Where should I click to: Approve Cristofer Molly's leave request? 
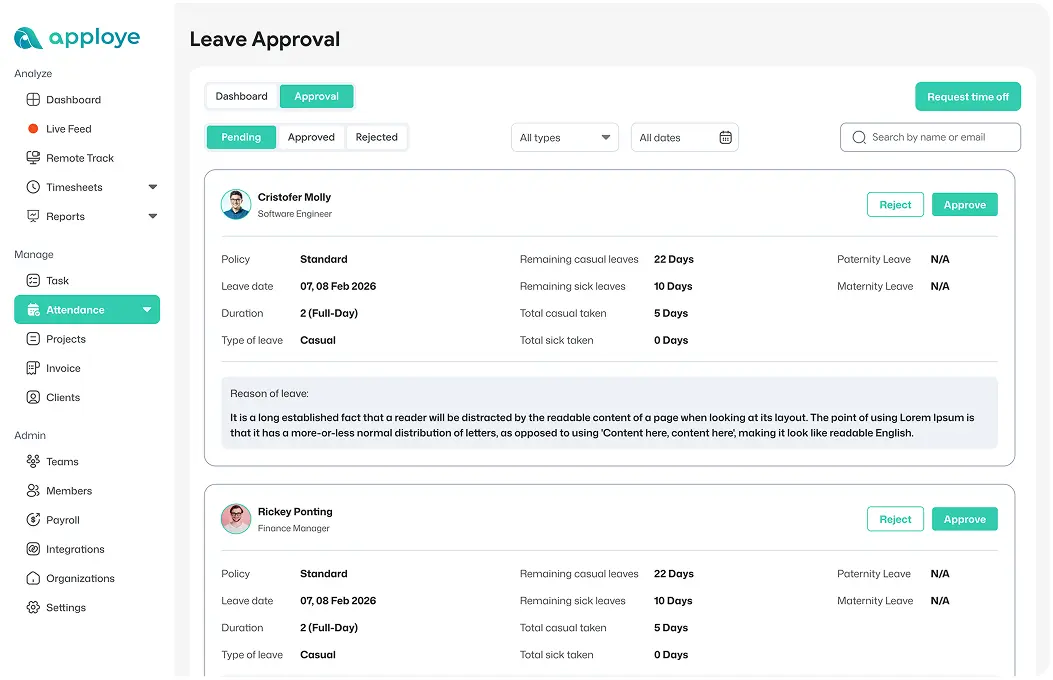tap(964, 205)
